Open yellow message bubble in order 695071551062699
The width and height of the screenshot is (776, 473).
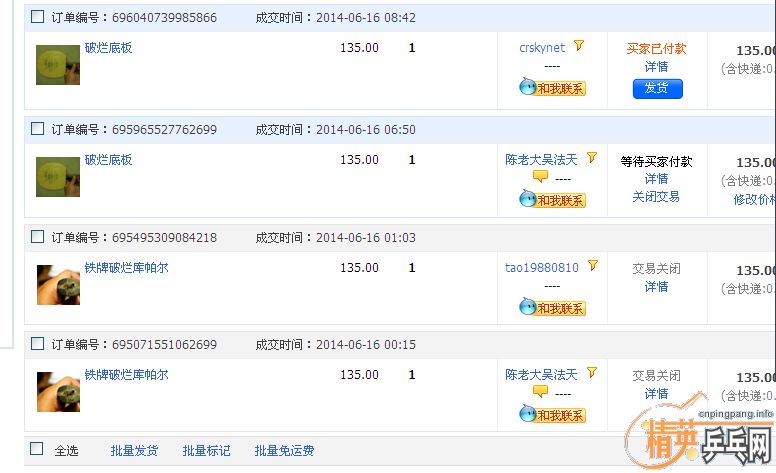tap(540, 392)
